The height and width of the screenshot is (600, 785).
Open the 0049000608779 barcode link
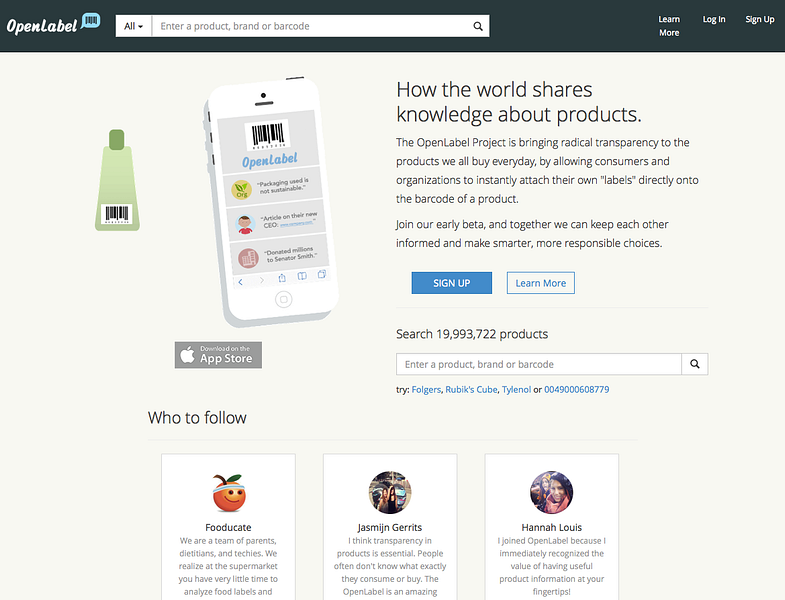pos(577,390)
